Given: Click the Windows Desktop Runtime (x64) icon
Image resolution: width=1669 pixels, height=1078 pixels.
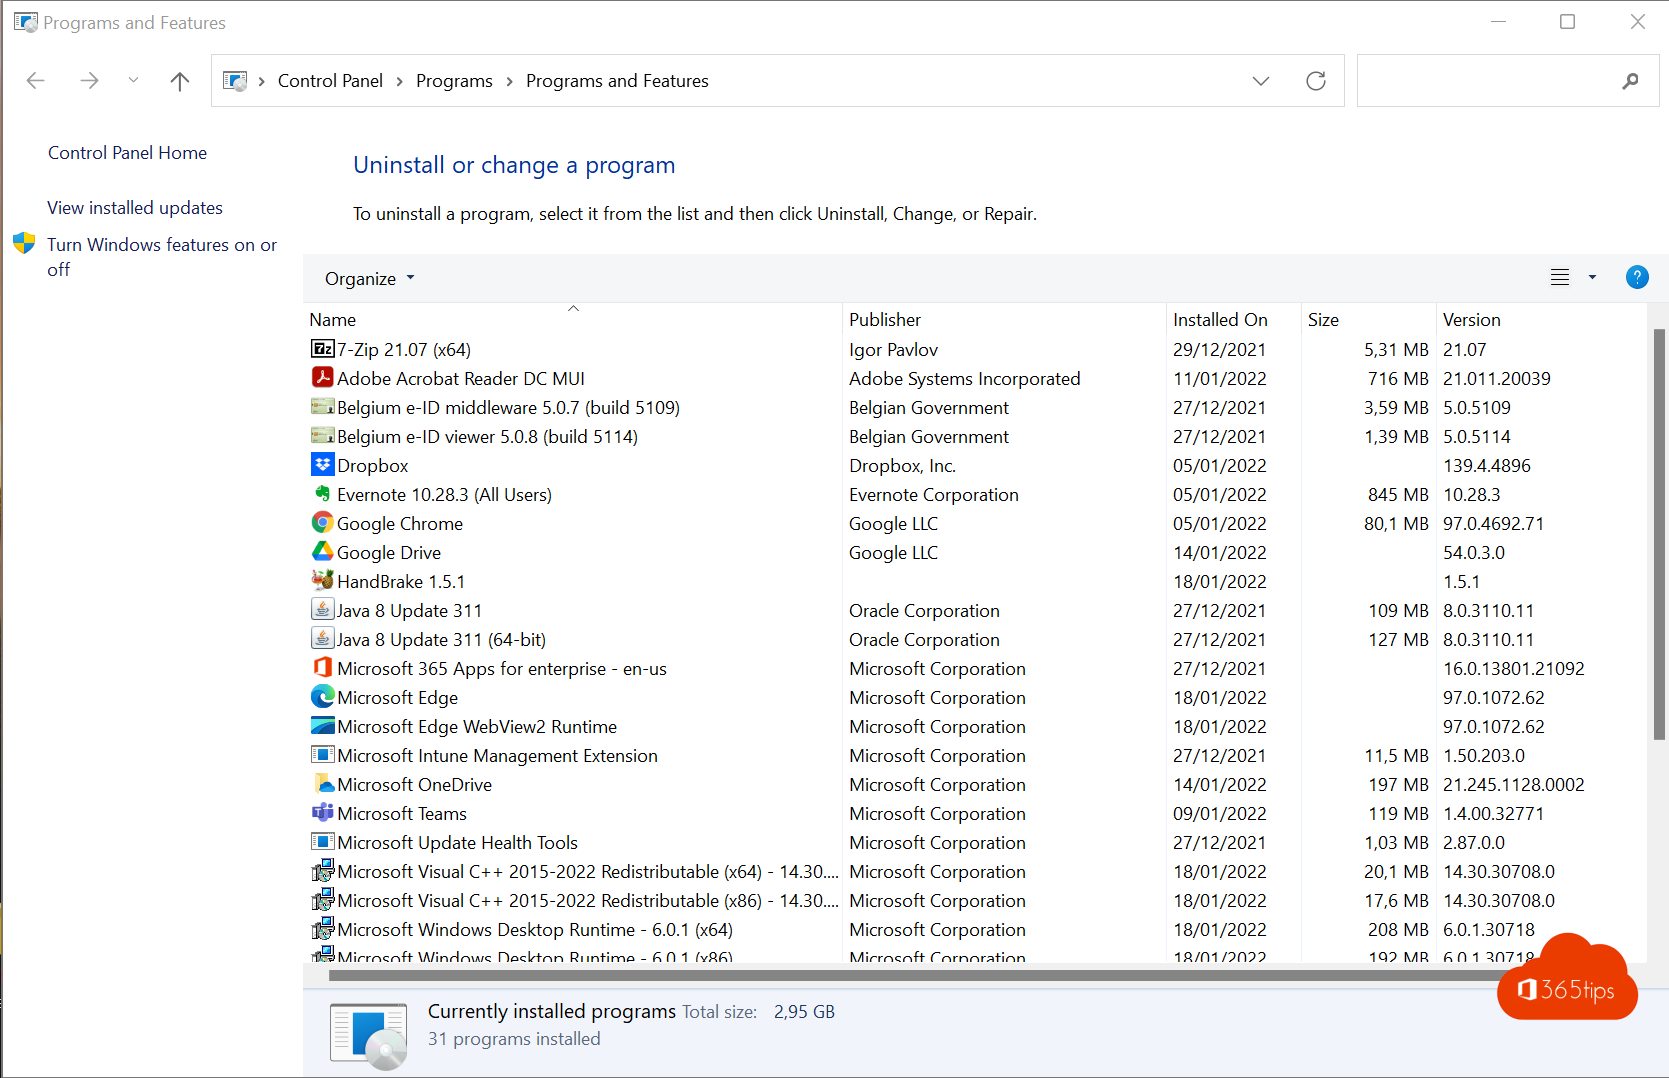Looking at the screenshot, I should tap(322, 929).
